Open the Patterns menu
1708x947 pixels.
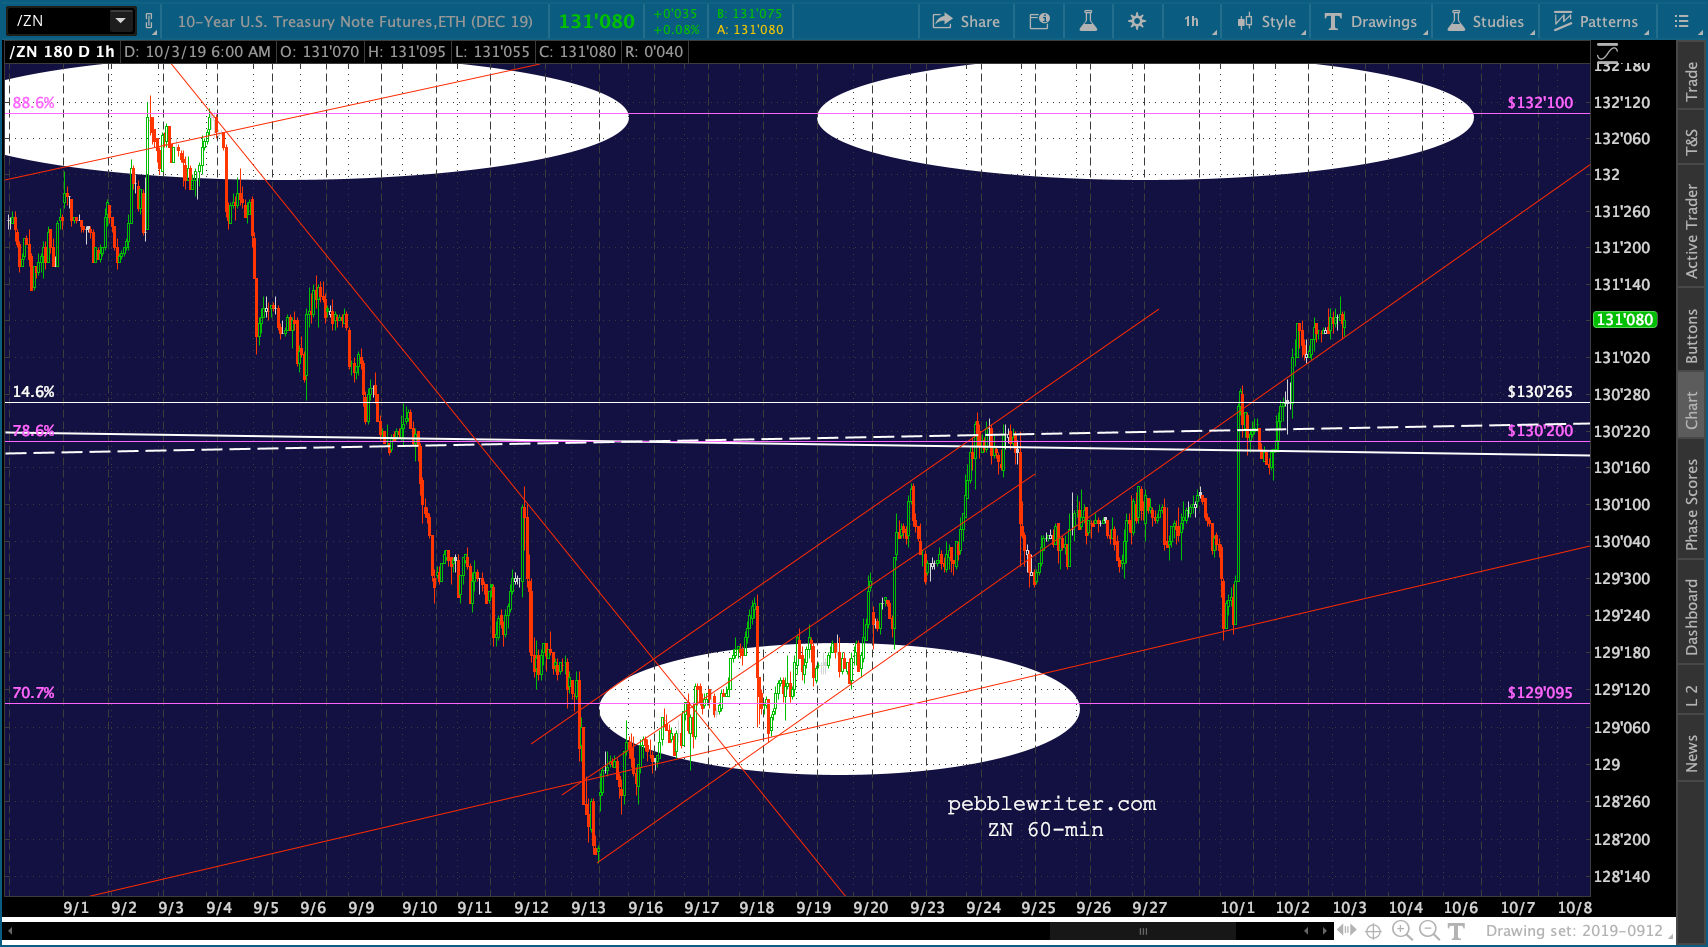(1597, 21)
